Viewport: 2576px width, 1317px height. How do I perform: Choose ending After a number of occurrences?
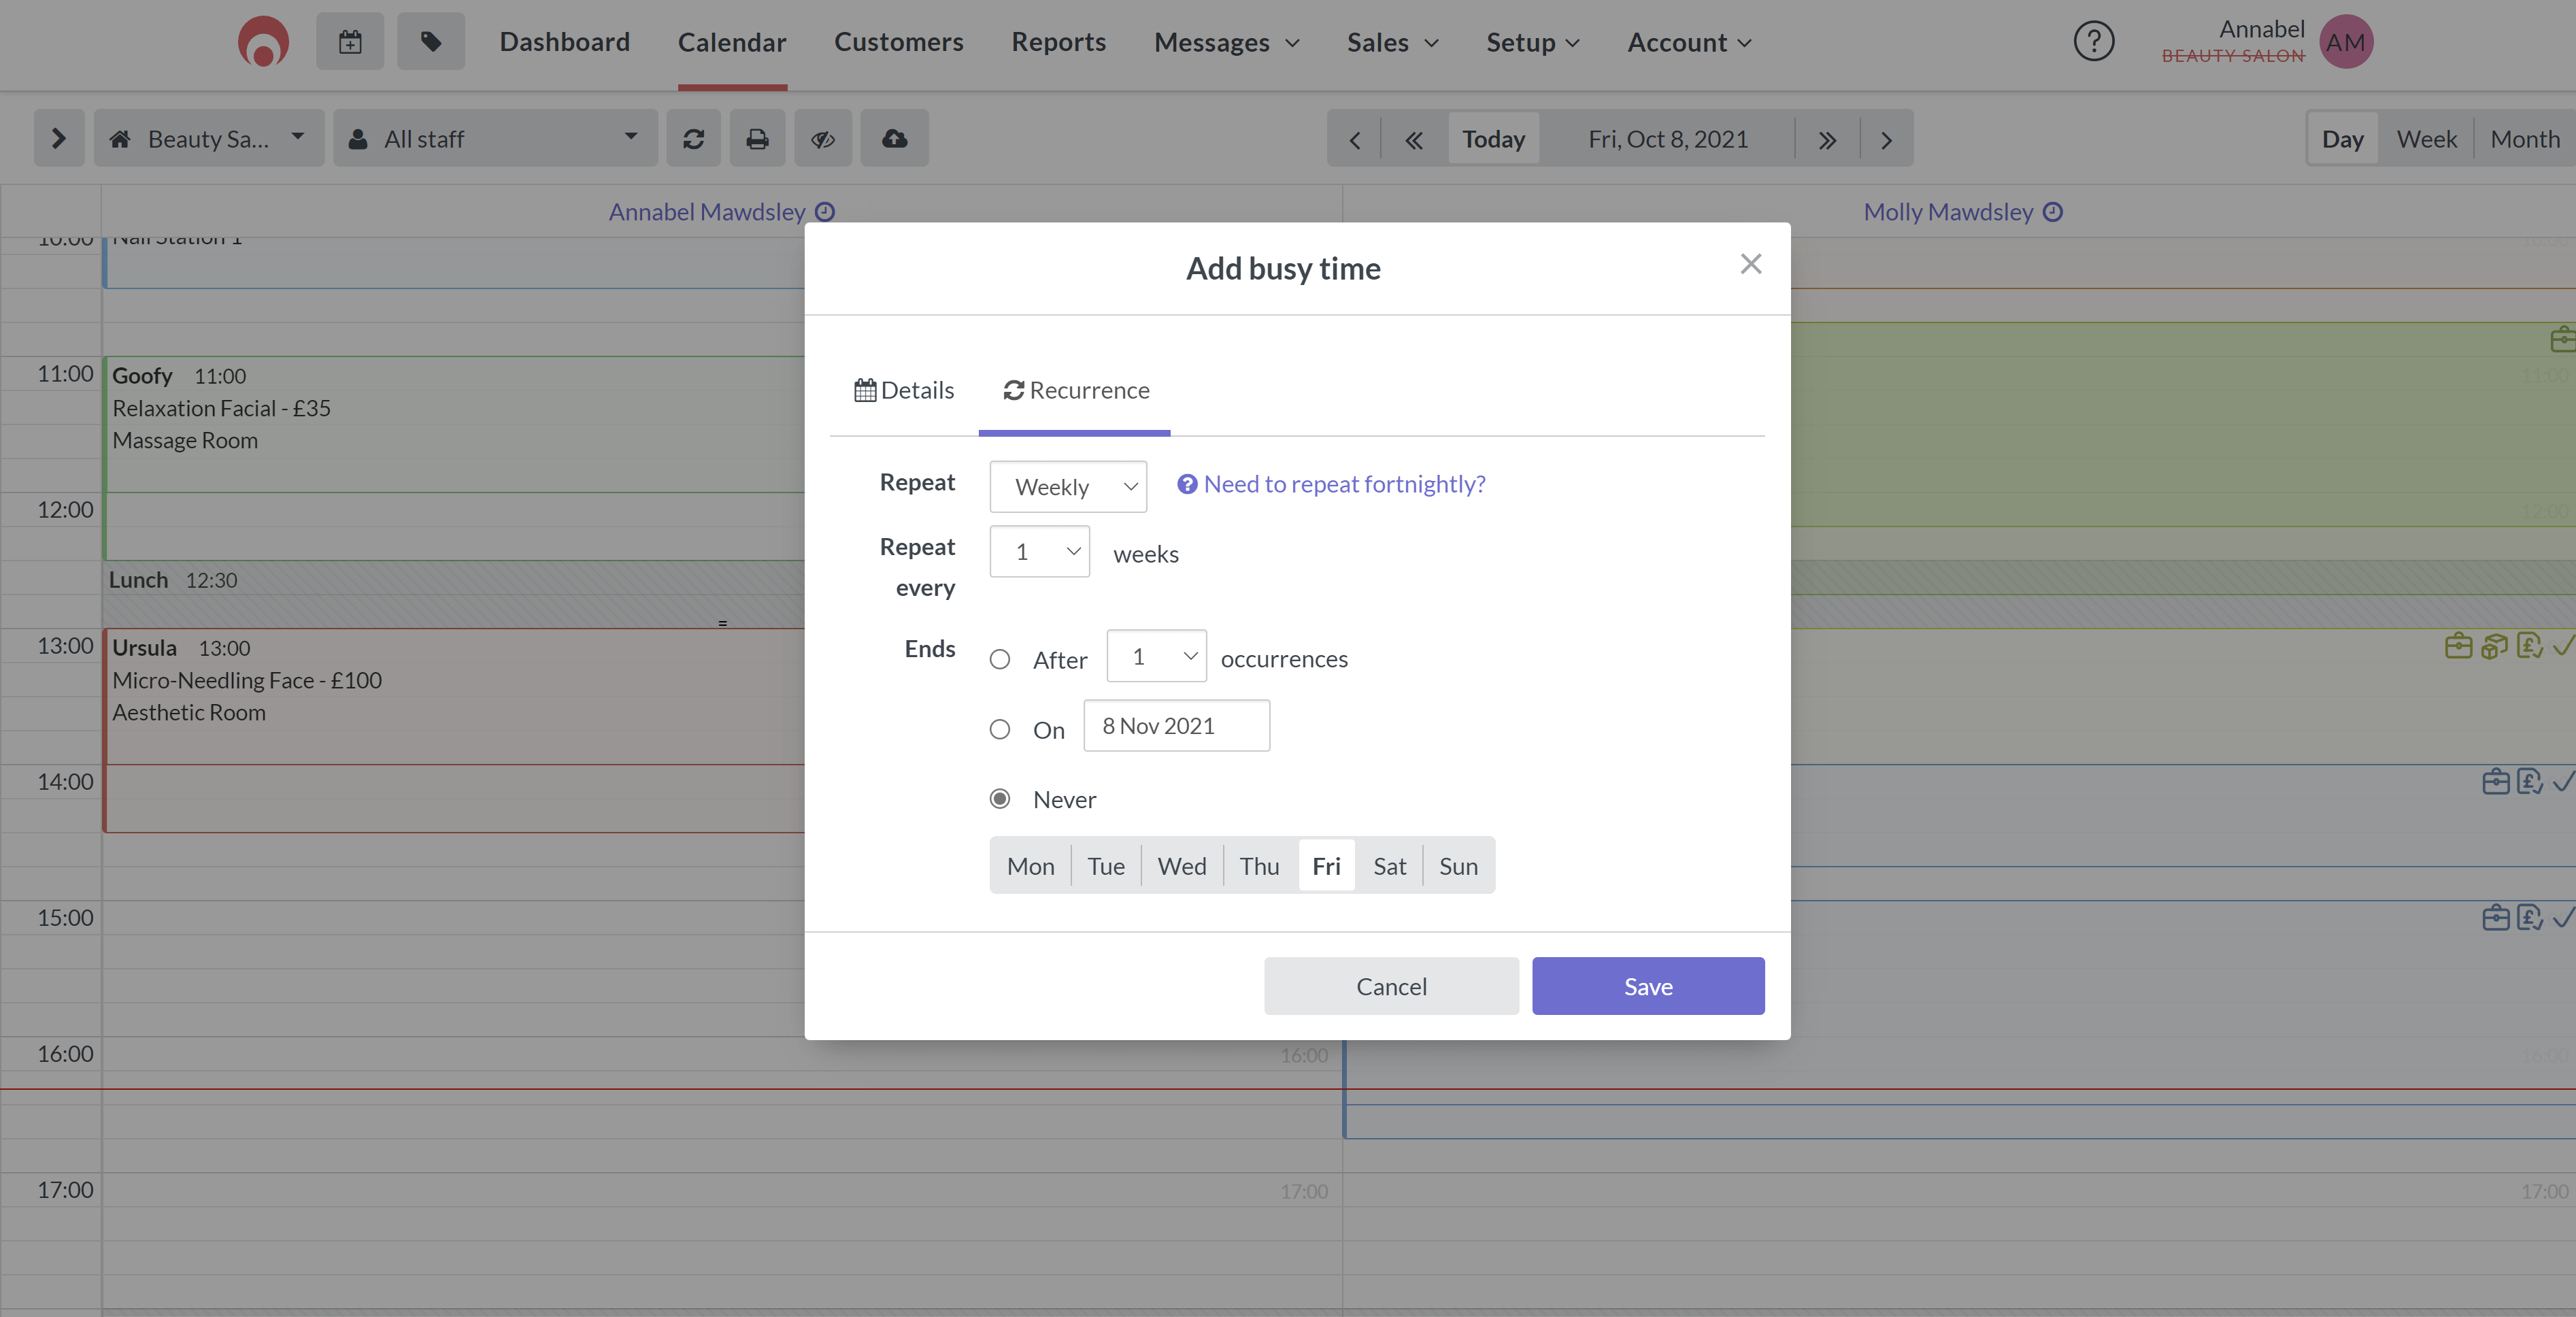coord(1000,660)
